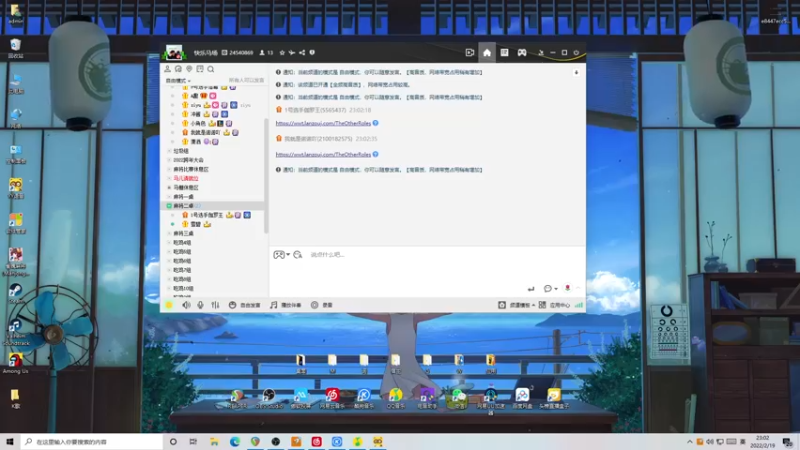Click the 播放伴奏 music button
This screenshot has width=800, height=450.
click(x=285, y=305)
